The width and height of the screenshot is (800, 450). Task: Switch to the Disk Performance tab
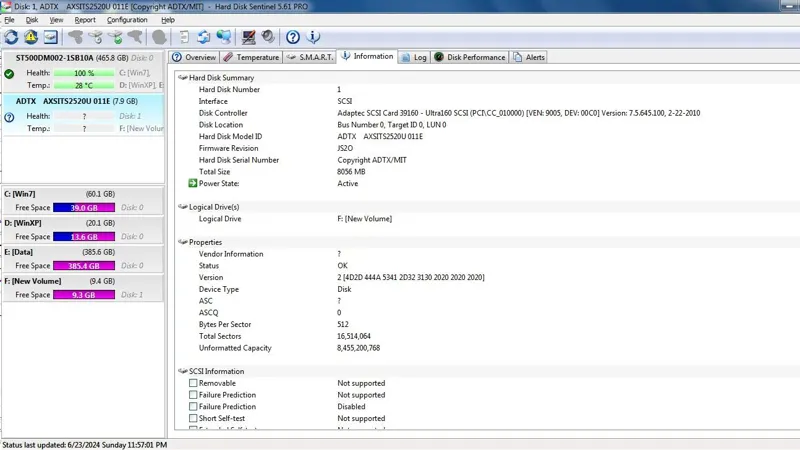pos(470,57)
